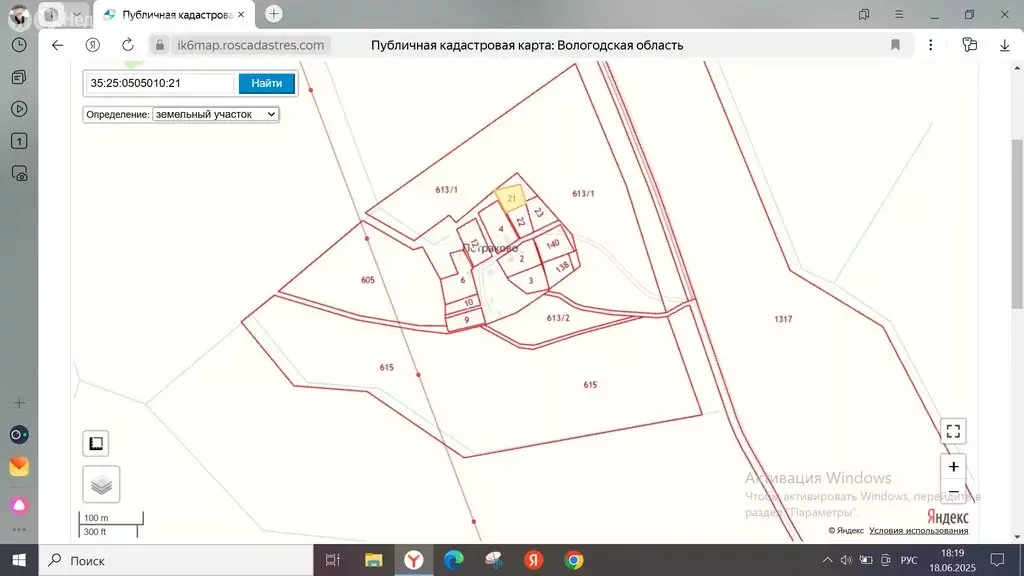Viewport: 1024px width, 576px height.
Task: Switch the map to fullscreen mode
Action: click(x=953, y=431)
